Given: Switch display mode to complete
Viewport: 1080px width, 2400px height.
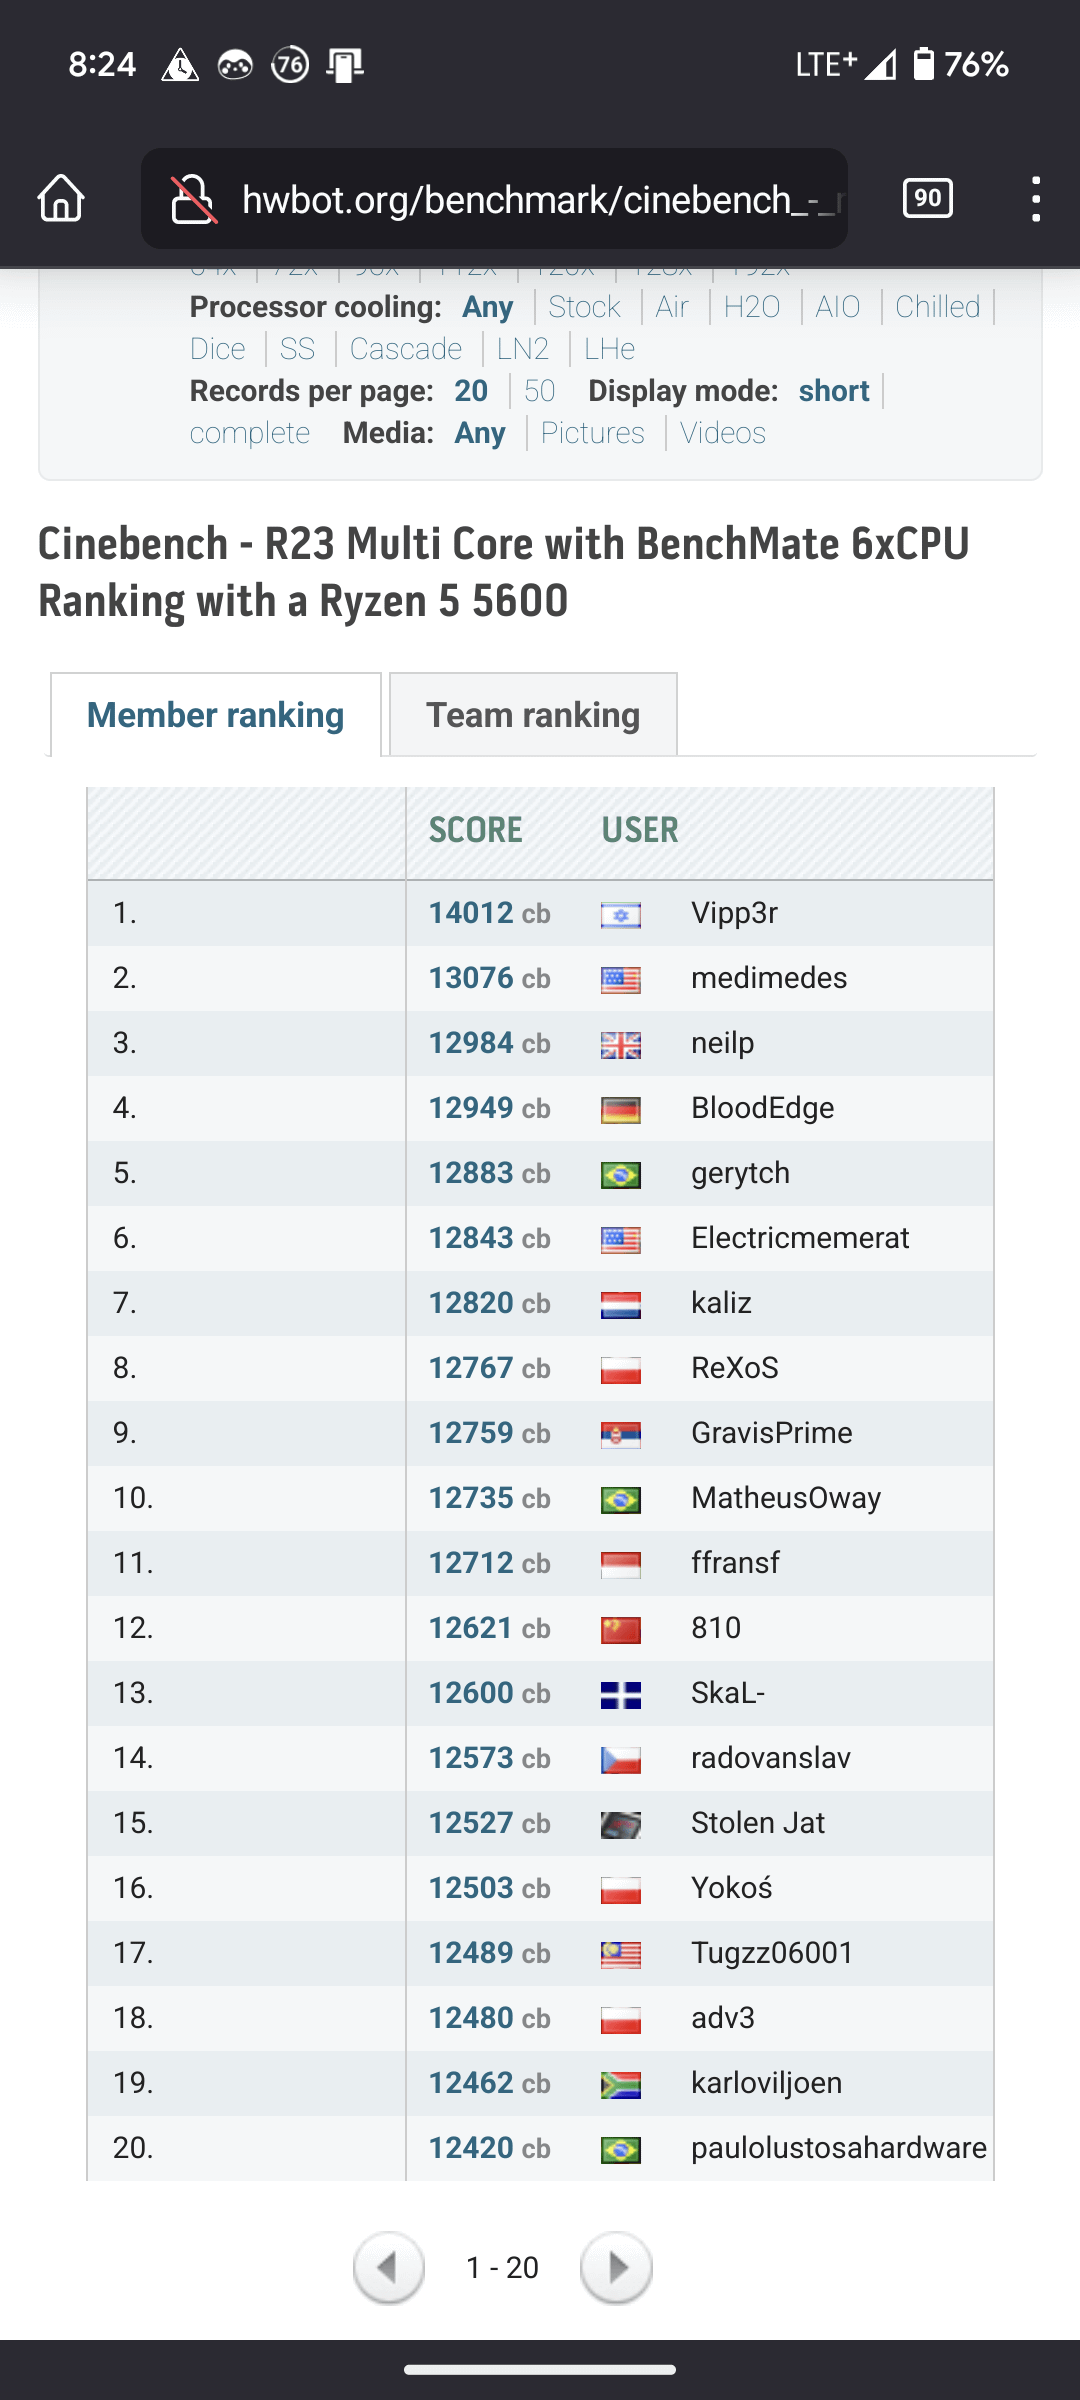Looking at the screenshot, I should pyautogui.click(x=250, y=433).
